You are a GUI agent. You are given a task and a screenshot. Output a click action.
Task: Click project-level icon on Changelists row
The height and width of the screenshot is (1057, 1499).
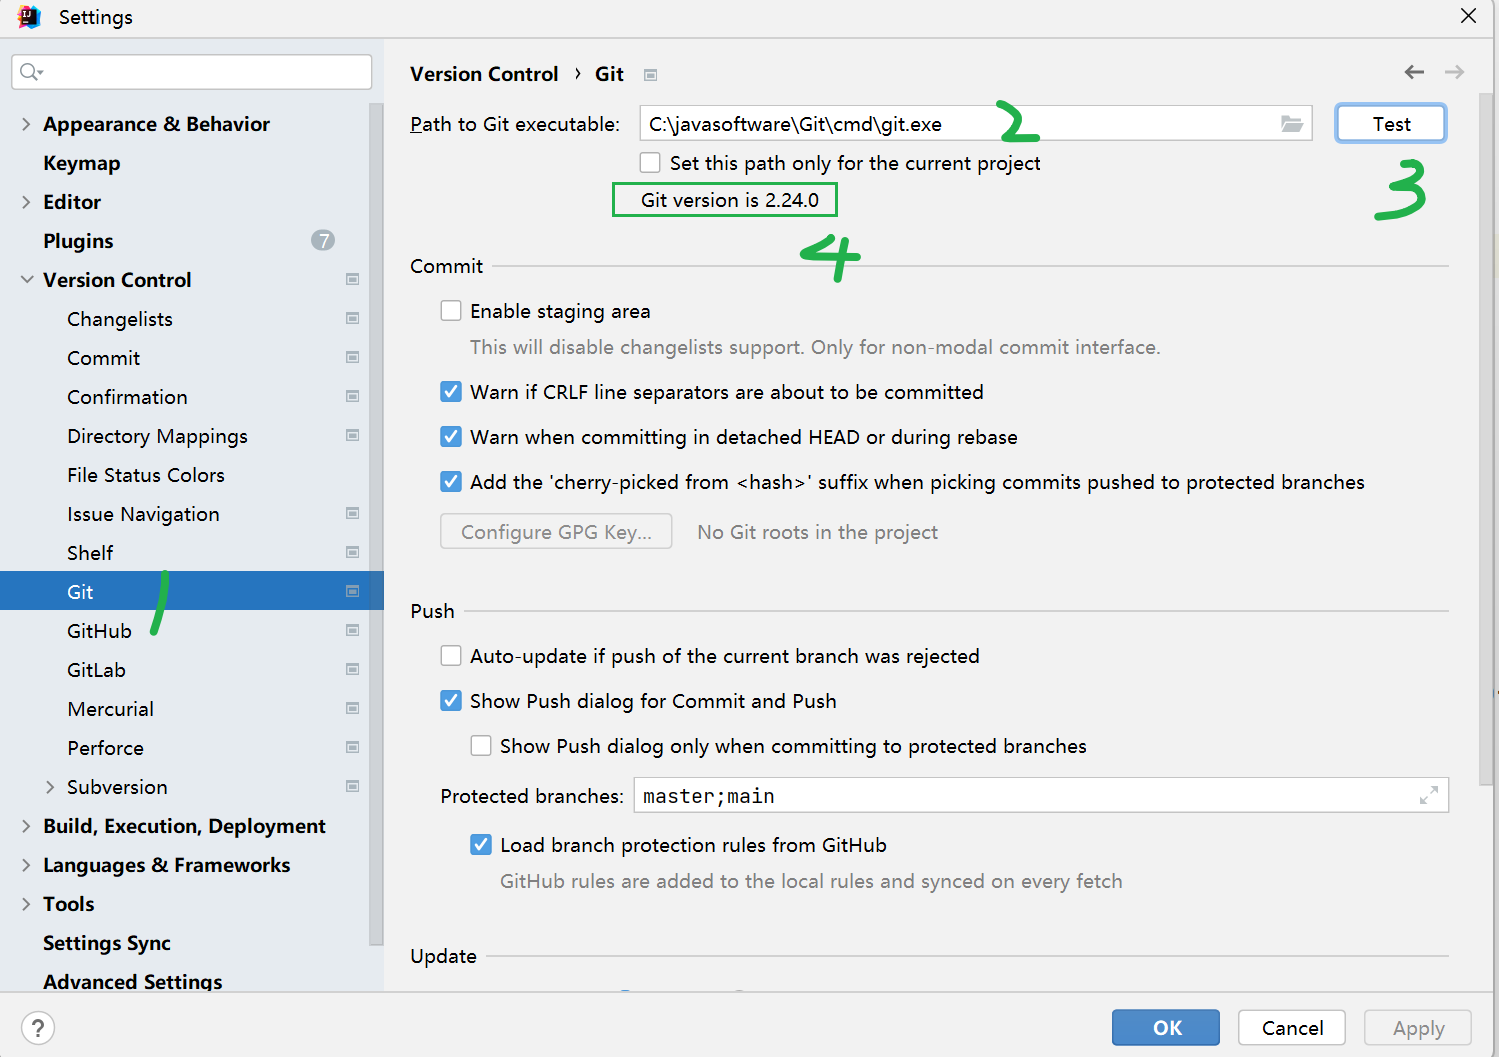pyautogui.click(x=353, y=318)
